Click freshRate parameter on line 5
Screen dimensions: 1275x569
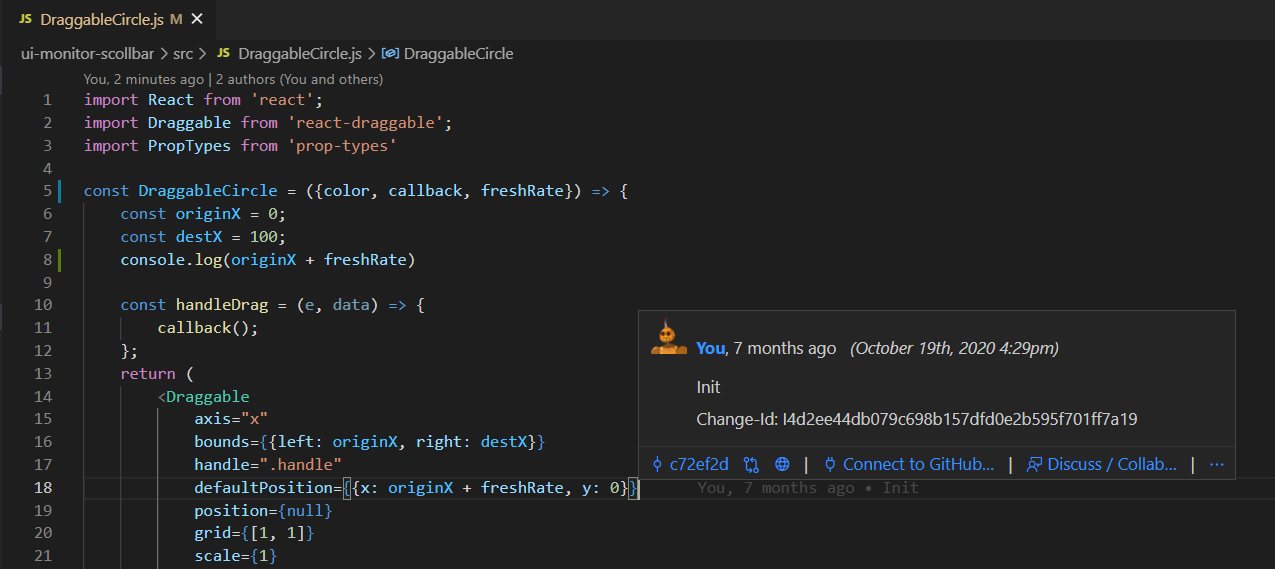522,191
